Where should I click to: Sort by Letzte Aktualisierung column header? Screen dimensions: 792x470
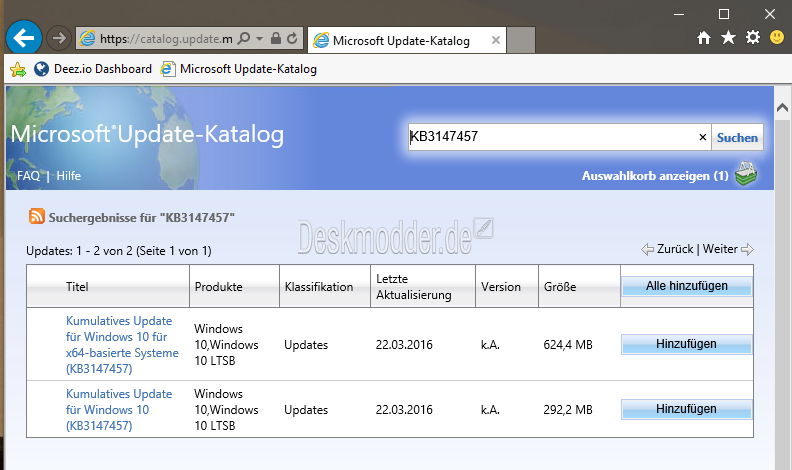[414, 287]
